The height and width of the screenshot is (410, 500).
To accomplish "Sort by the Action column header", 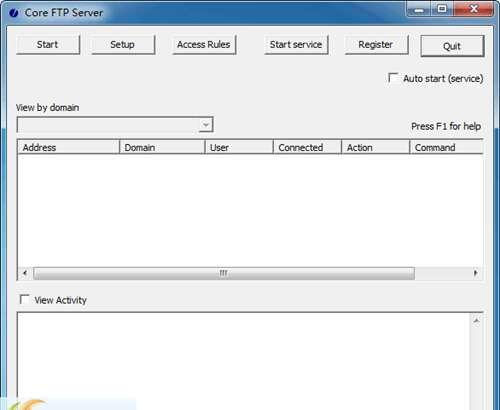I will pyautogui.click(x=376, y=147).
